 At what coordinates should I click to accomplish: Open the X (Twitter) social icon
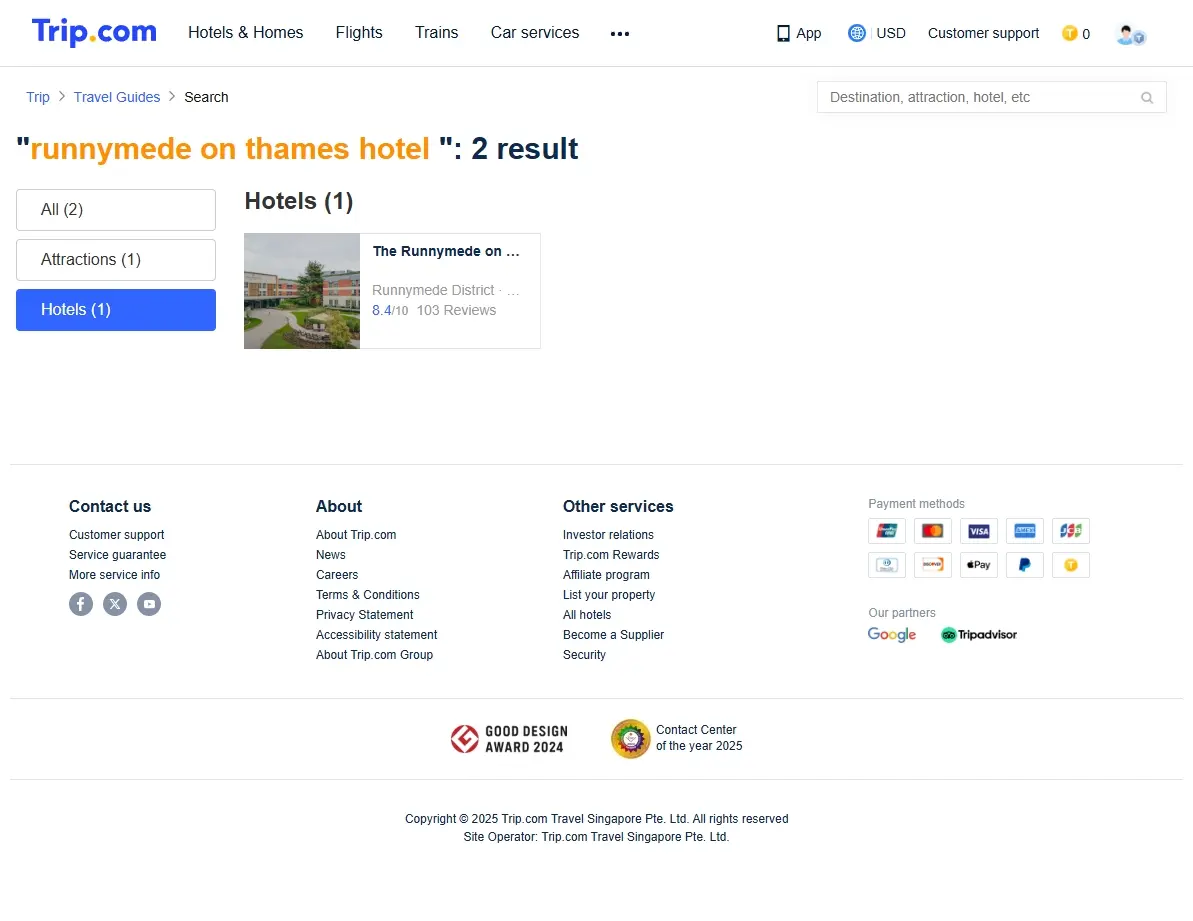point(115,604)
